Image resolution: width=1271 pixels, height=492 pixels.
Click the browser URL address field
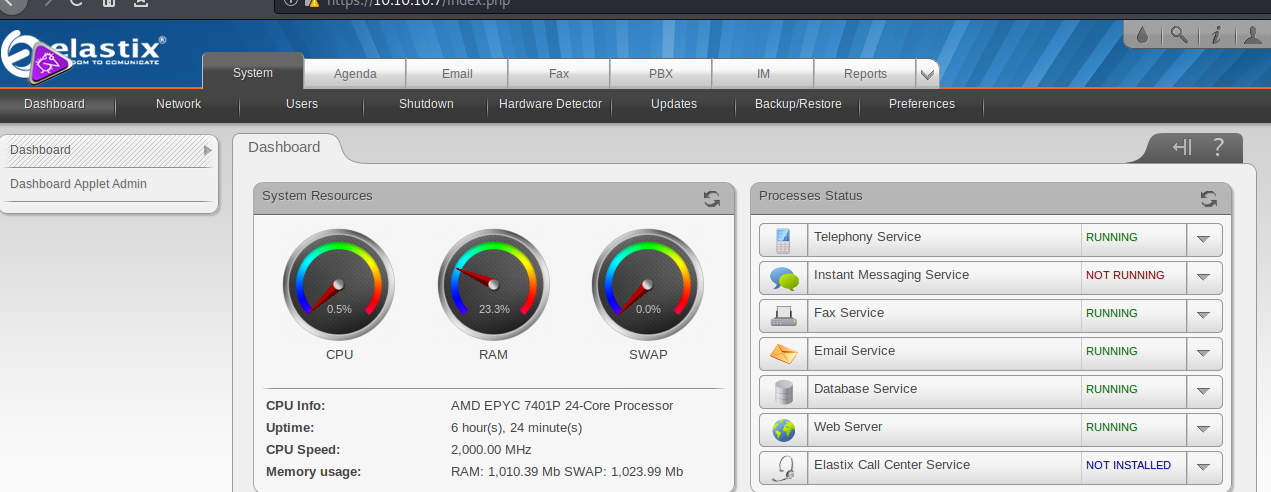coord(770,3)
